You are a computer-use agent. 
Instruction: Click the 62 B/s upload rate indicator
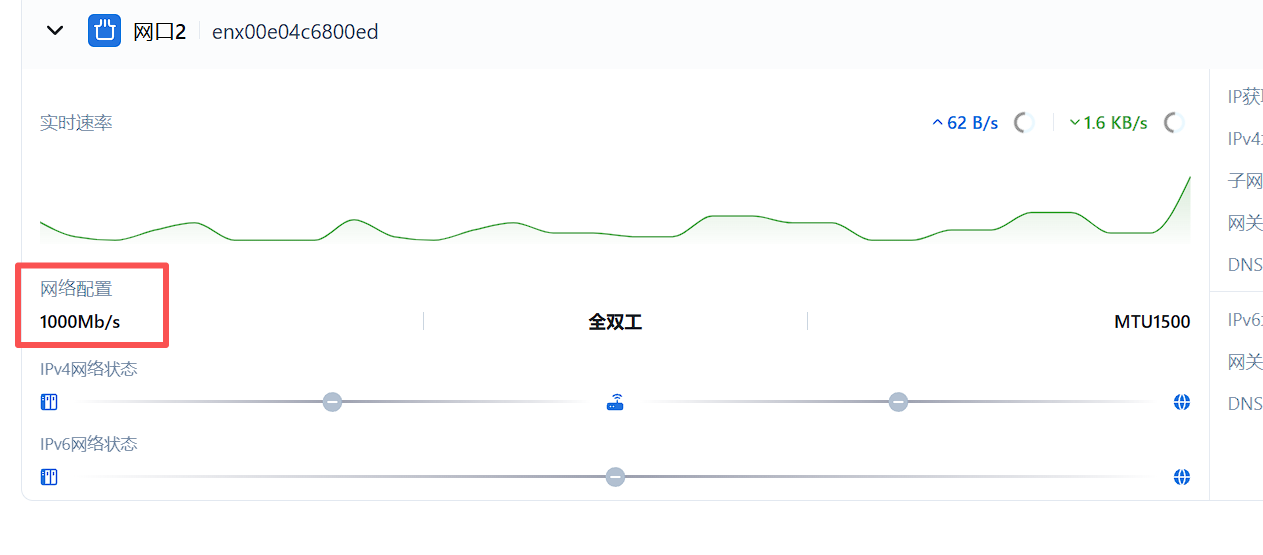pos(965,123)
